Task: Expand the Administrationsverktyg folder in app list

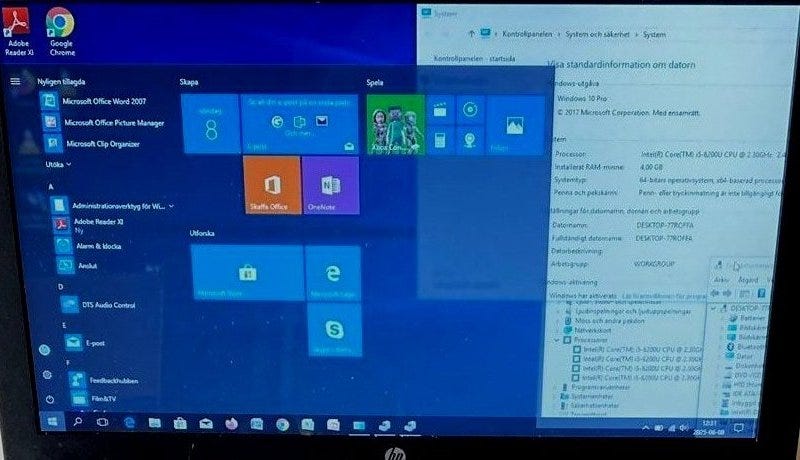Action: [x=113, y=206]
